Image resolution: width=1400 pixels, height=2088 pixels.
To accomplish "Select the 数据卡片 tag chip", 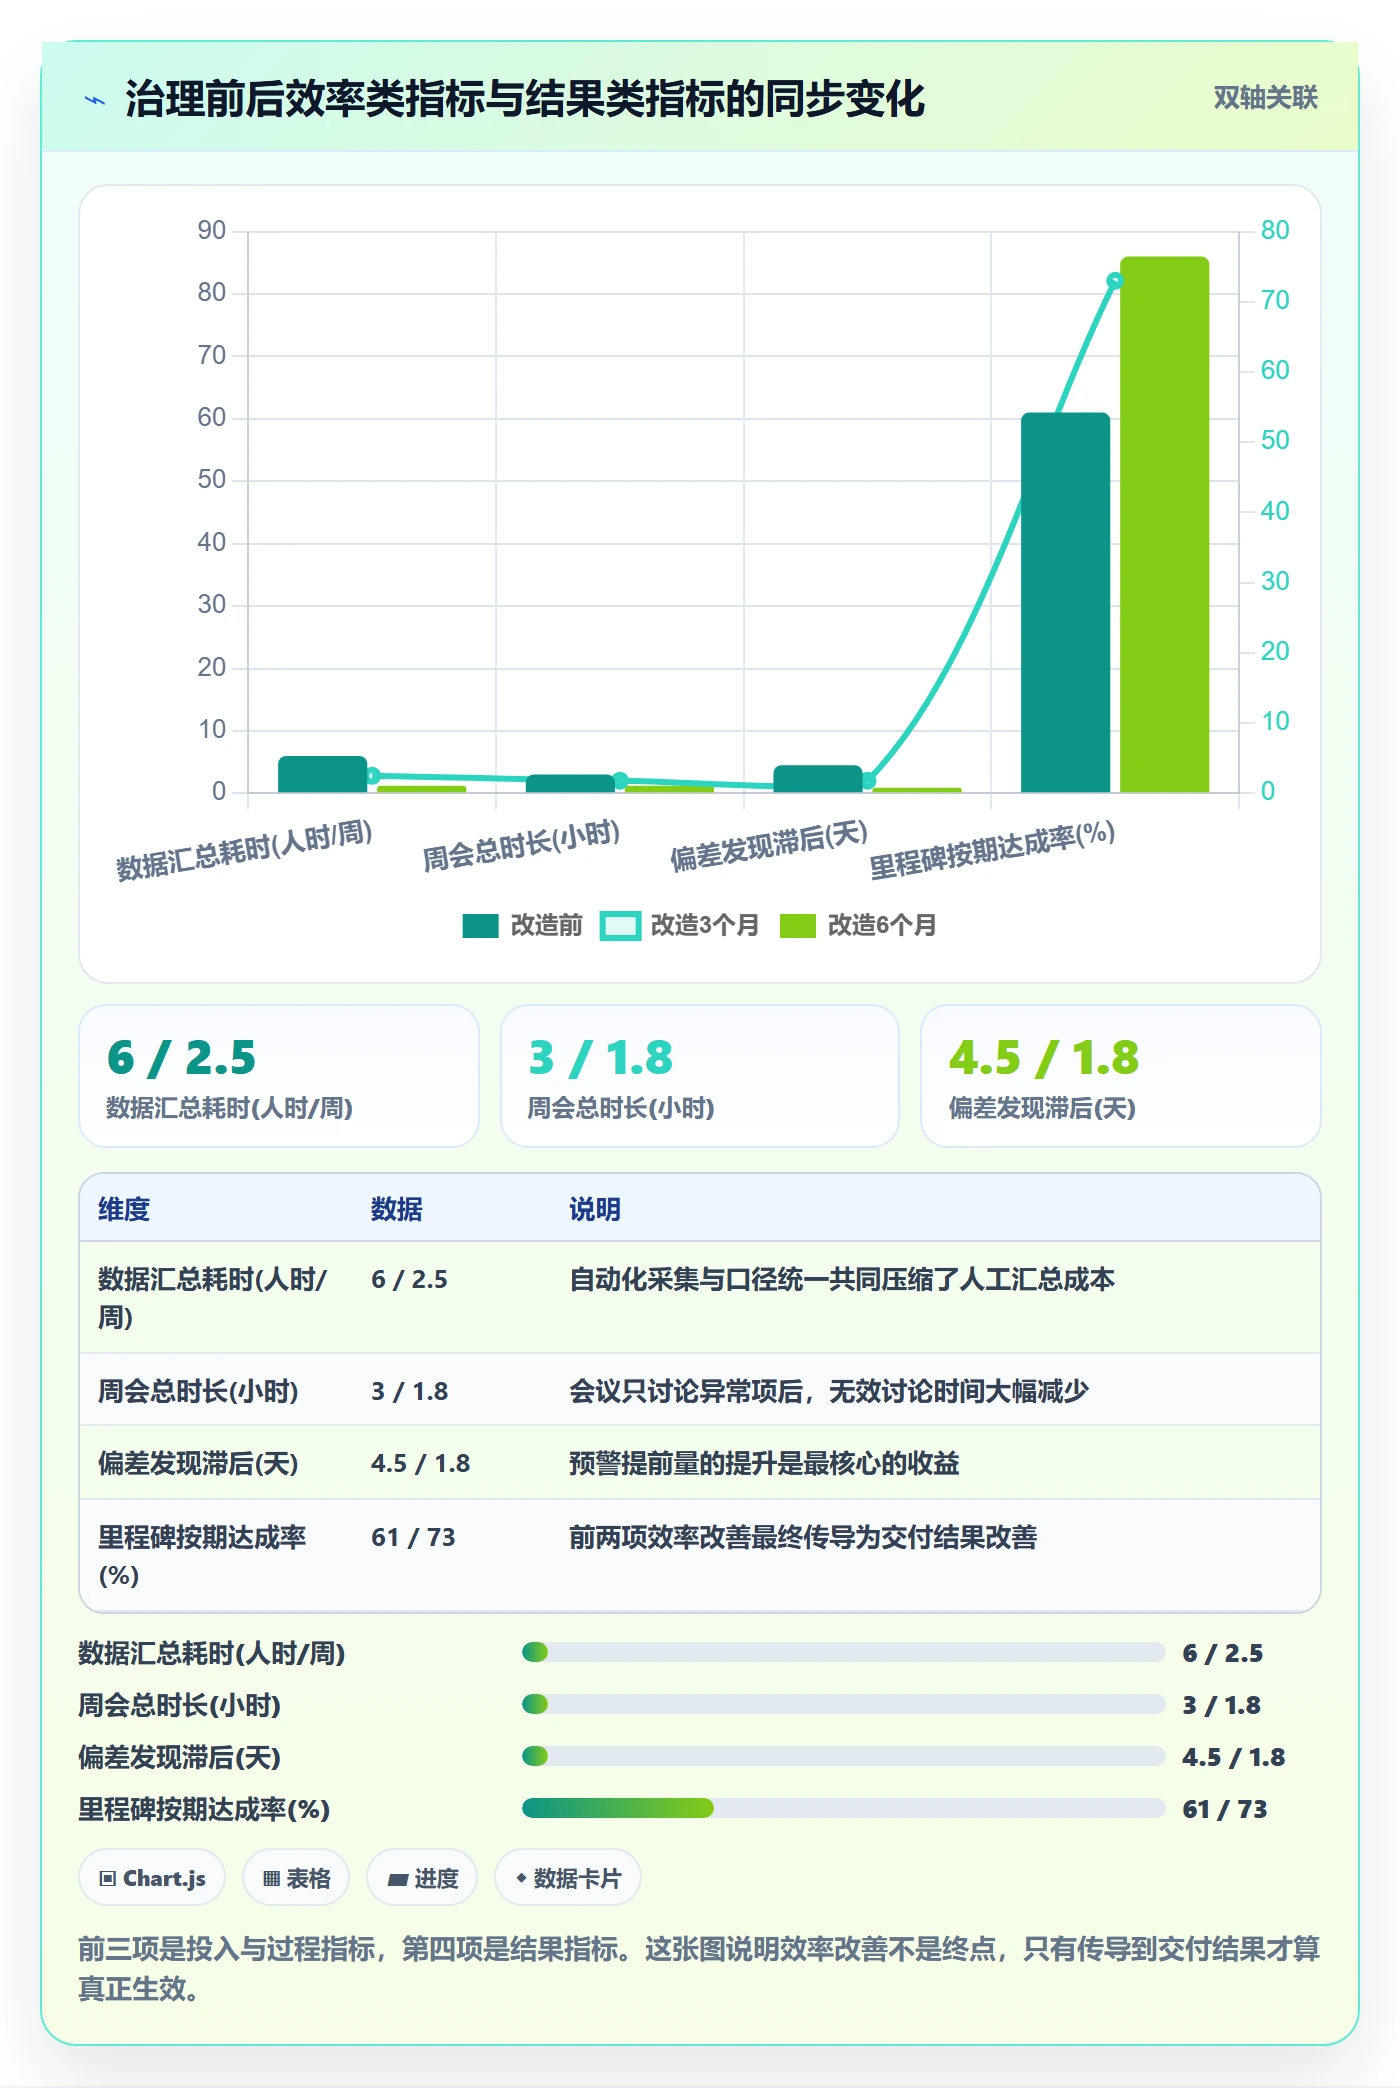I will tap(568, 1878).
